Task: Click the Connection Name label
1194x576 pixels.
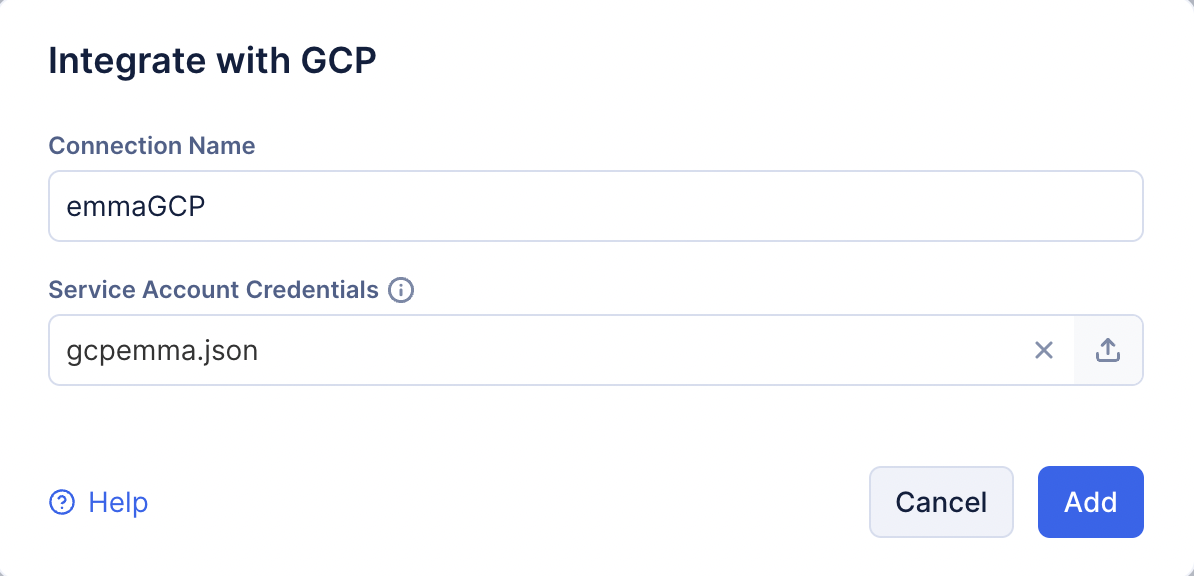Action: (x=152, y=146)
